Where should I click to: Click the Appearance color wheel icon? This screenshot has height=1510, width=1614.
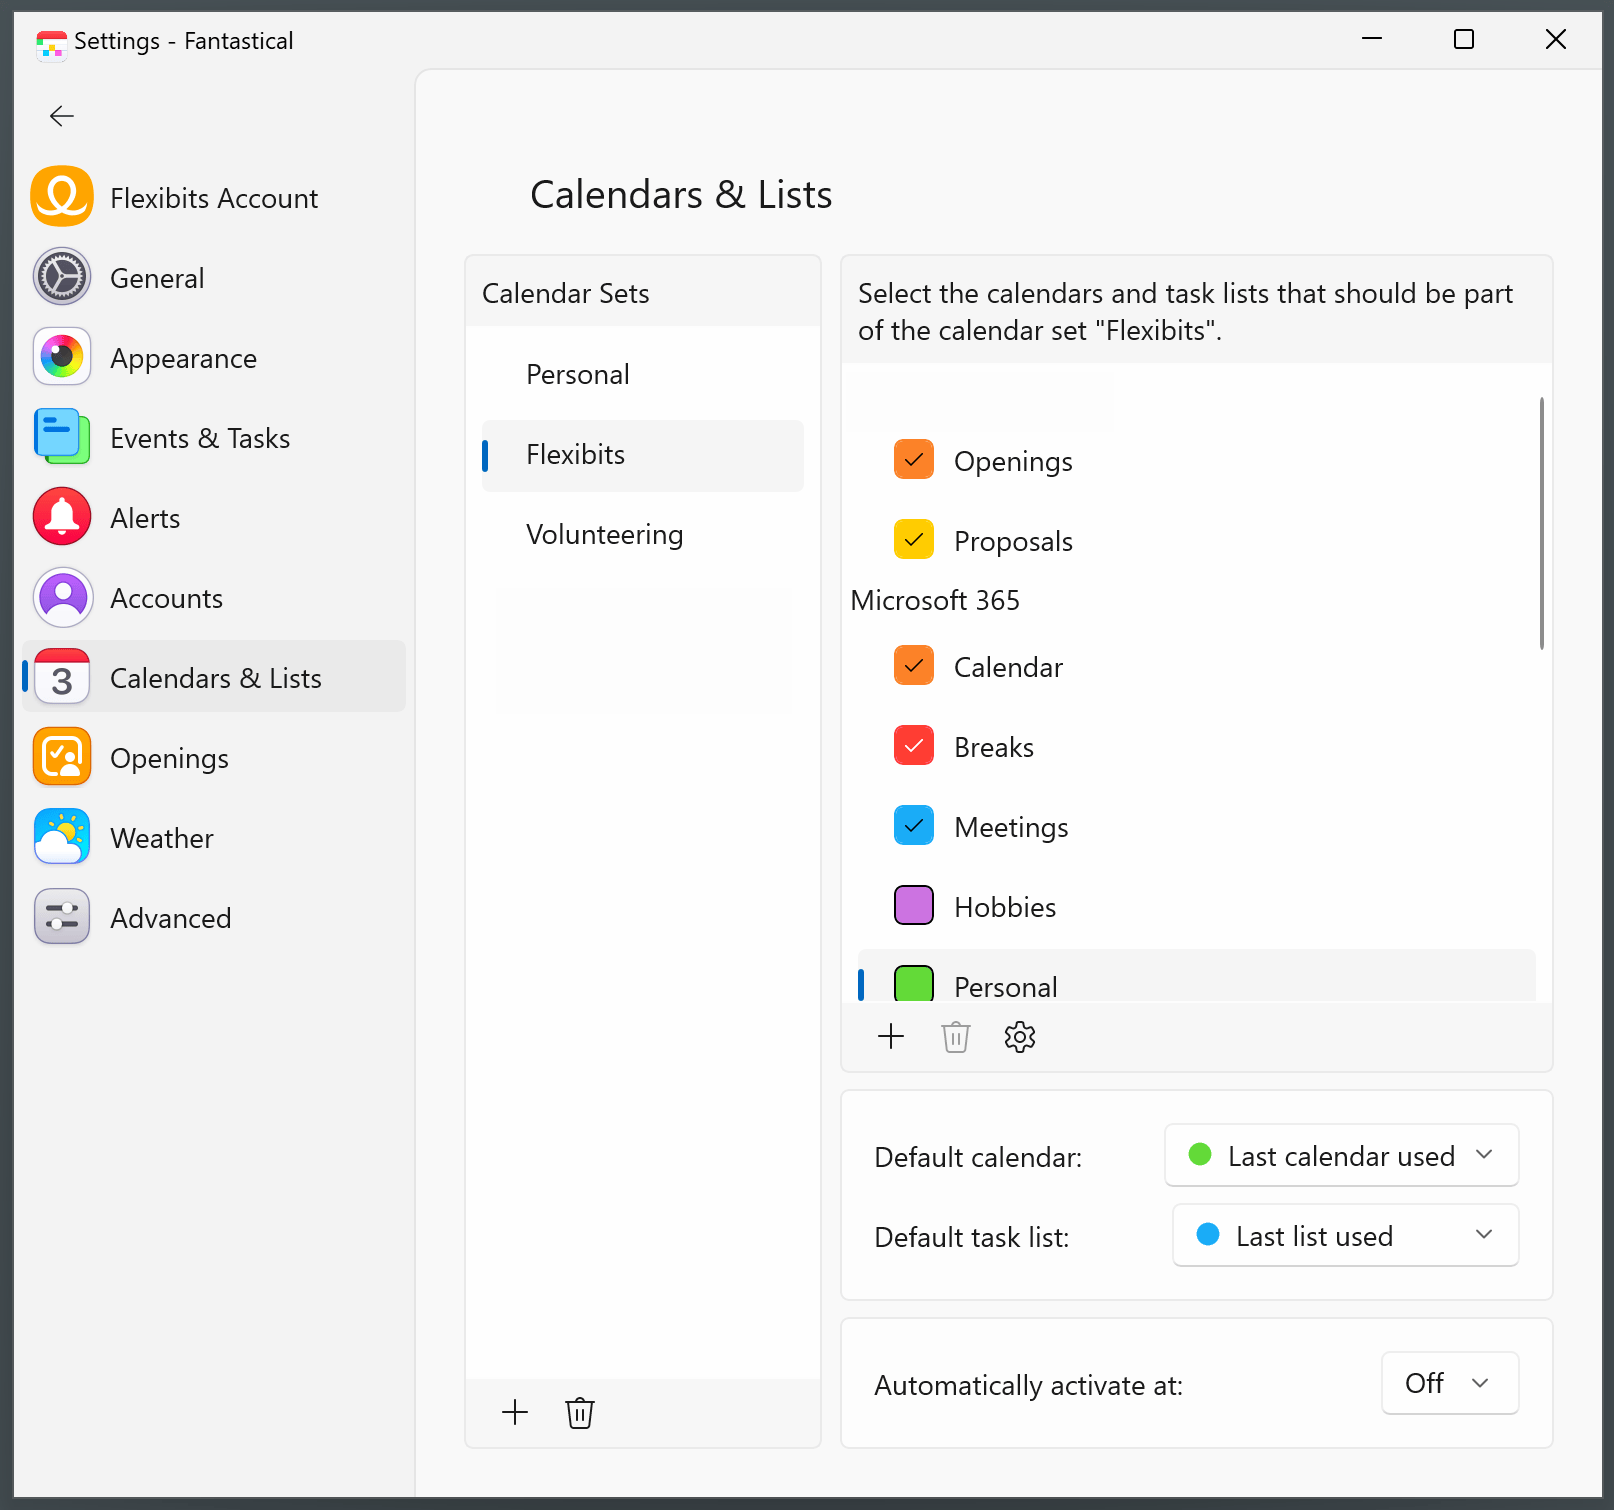[62, 357]
